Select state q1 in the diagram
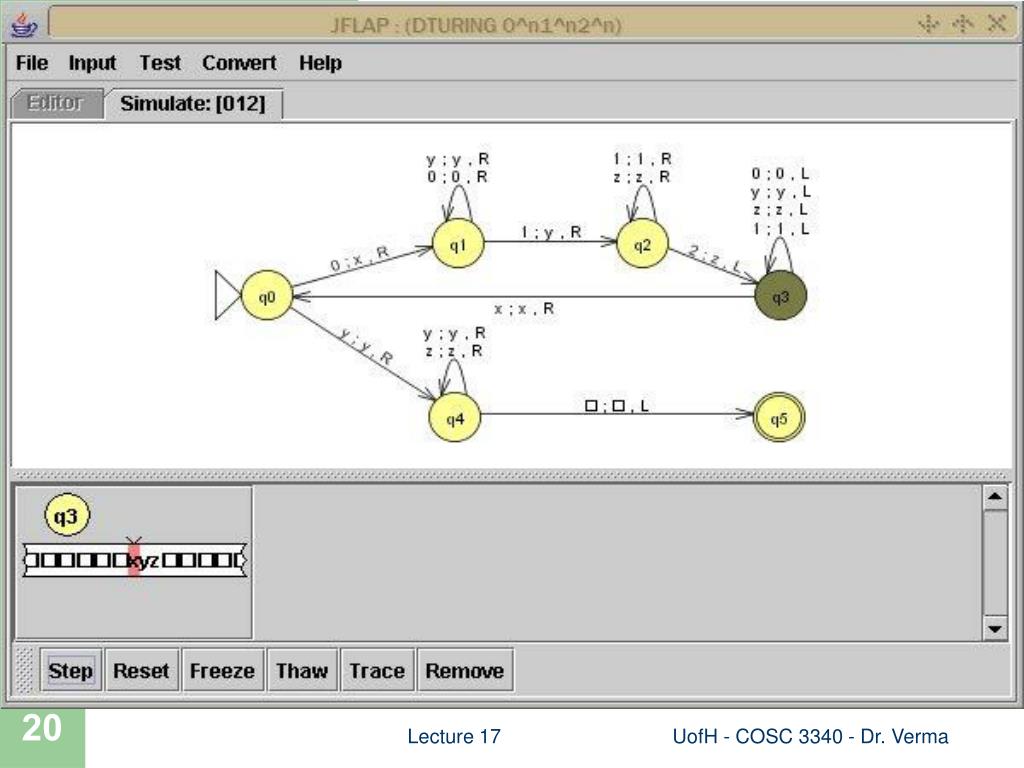Image resolution: width=1024 pixels, height=768 pixels. click(x=458, y=244)
